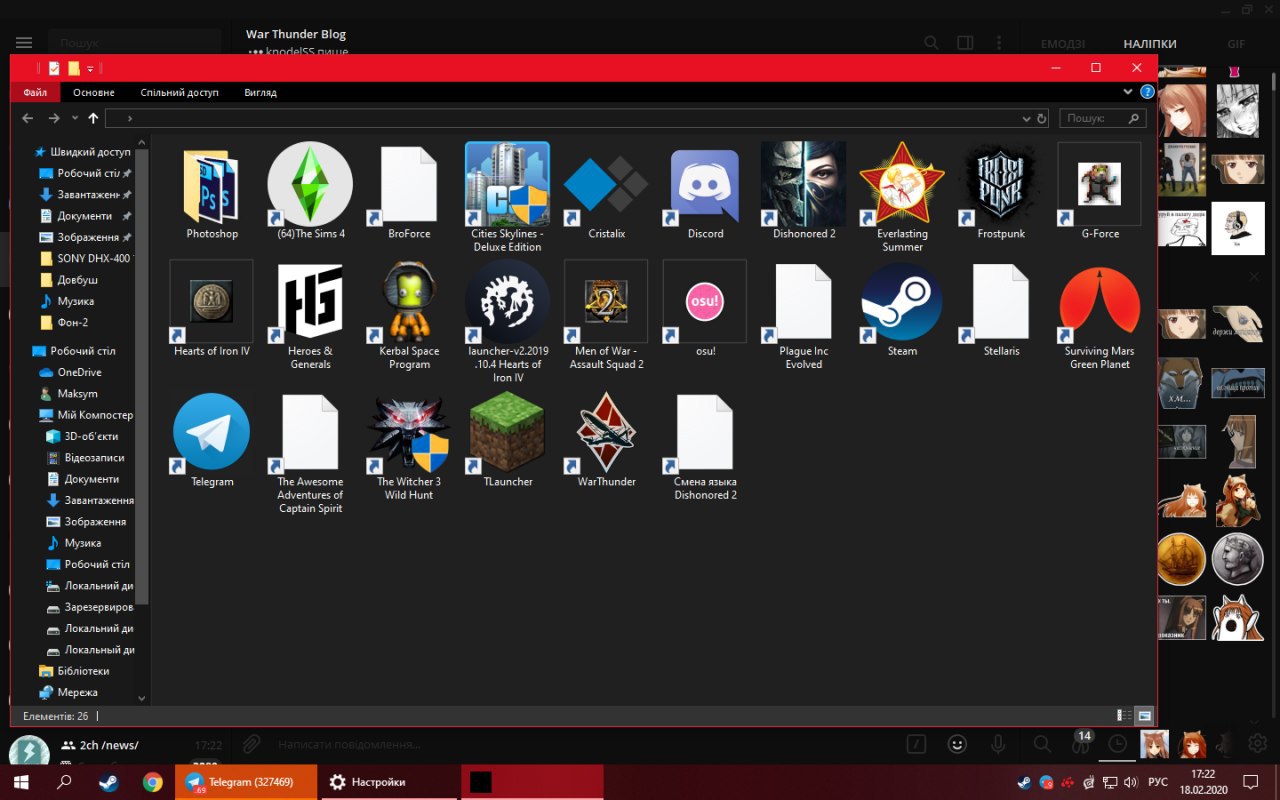Screen dimensions: 1280x800
Task: Open the Файл ribbon tab
Action: 35,92
